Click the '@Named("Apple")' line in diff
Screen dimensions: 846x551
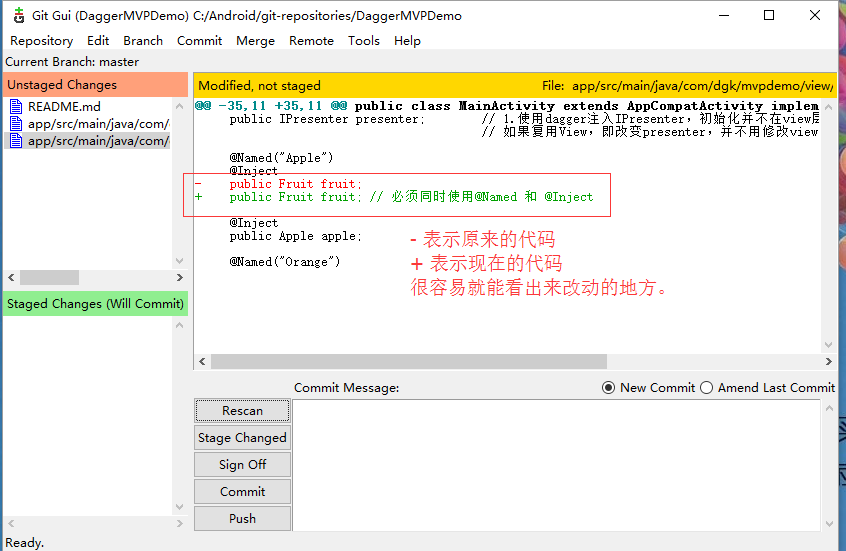281,158
